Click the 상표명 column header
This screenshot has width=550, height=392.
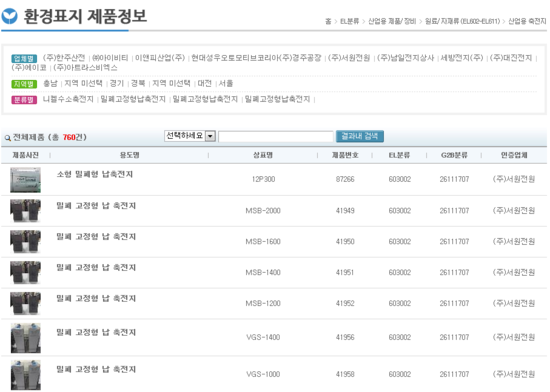pos(263,155)
